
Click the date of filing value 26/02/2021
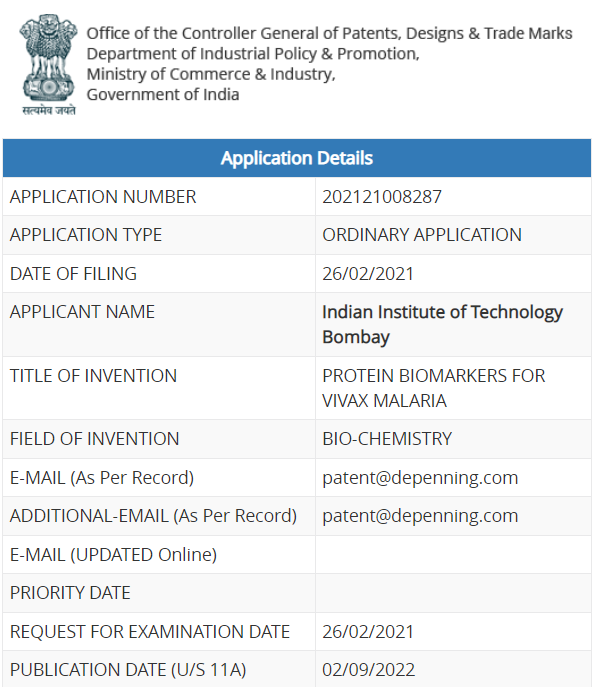pos(368,274)
